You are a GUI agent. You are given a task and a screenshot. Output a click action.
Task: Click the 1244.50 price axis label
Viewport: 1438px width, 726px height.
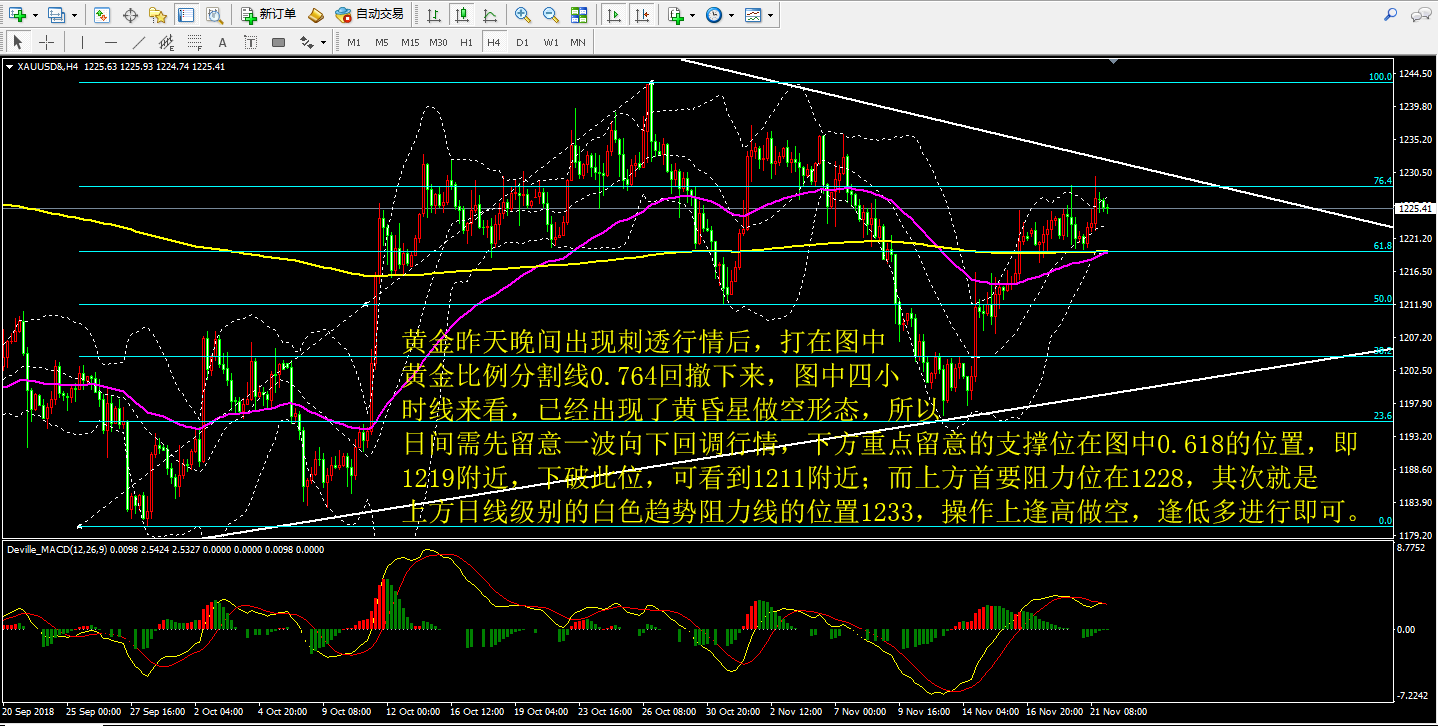pyautogui.click(x=1414, y=74)
